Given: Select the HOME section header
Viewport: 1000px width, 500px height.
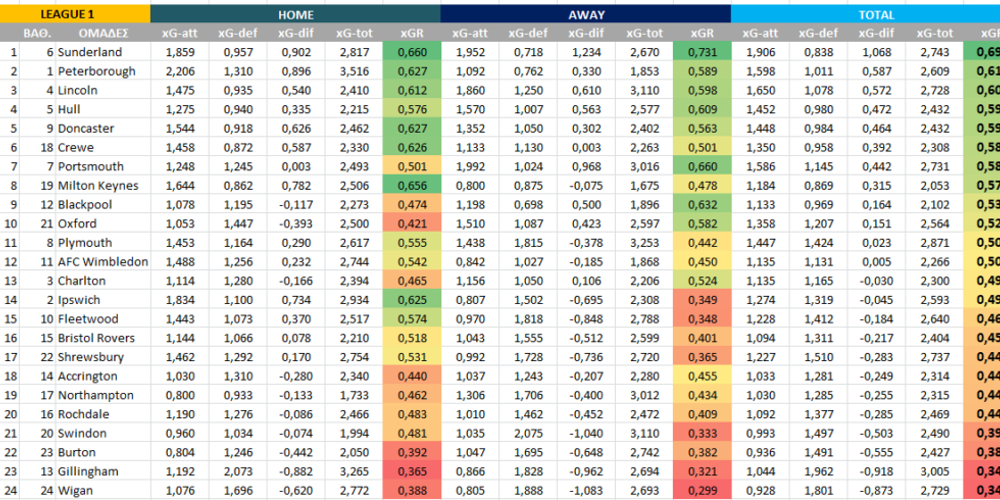Looking at the screenshot, I should (295, 14).
